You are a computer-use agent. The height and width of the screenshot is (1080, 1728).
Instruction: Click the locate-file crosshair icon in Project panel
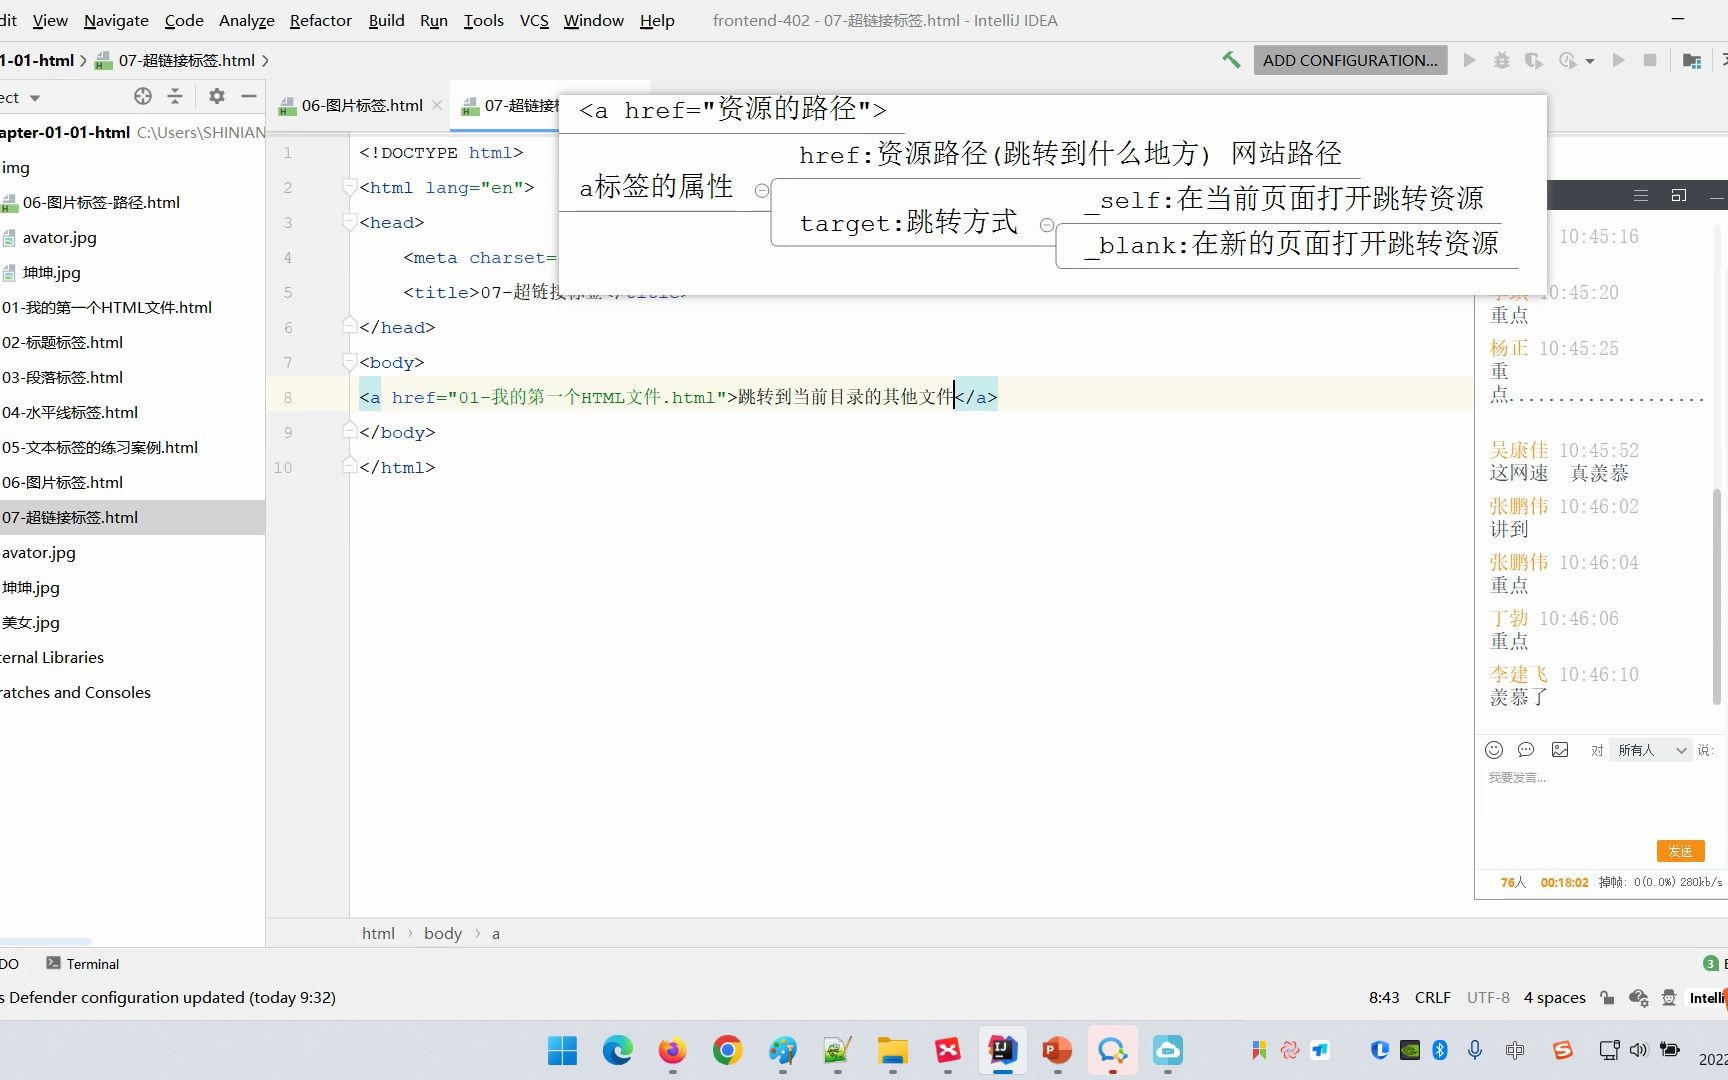143,96
